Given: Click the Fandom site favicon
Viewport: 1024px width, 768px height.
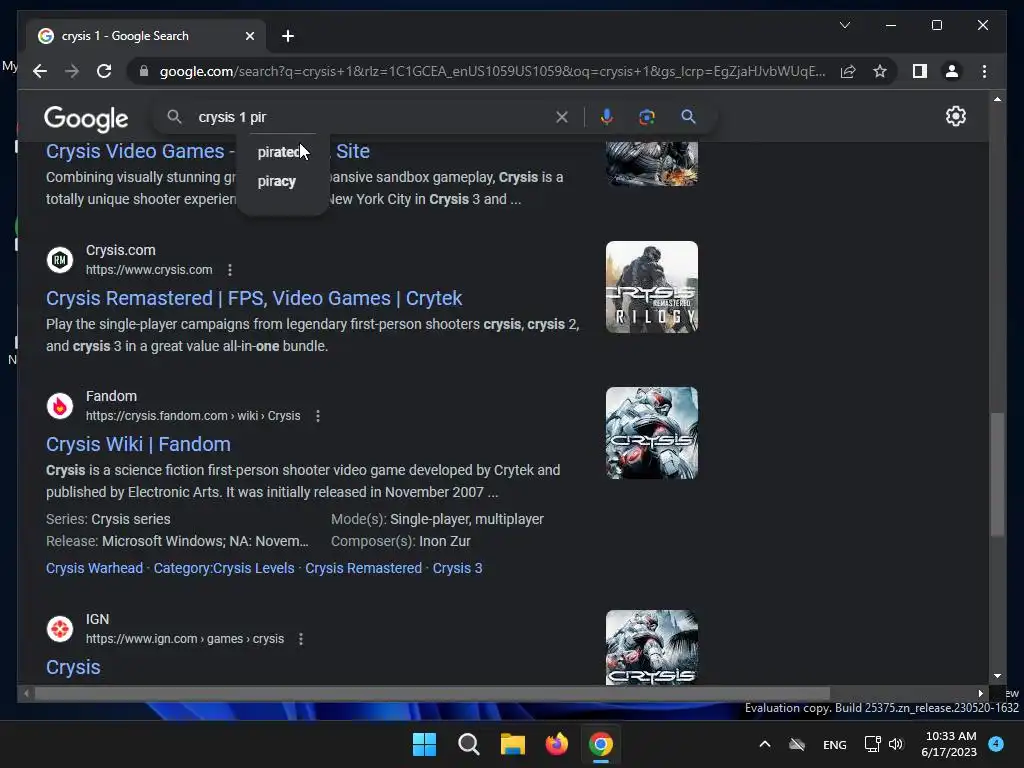Looking at the screenshot, I should tap(60, 406).
